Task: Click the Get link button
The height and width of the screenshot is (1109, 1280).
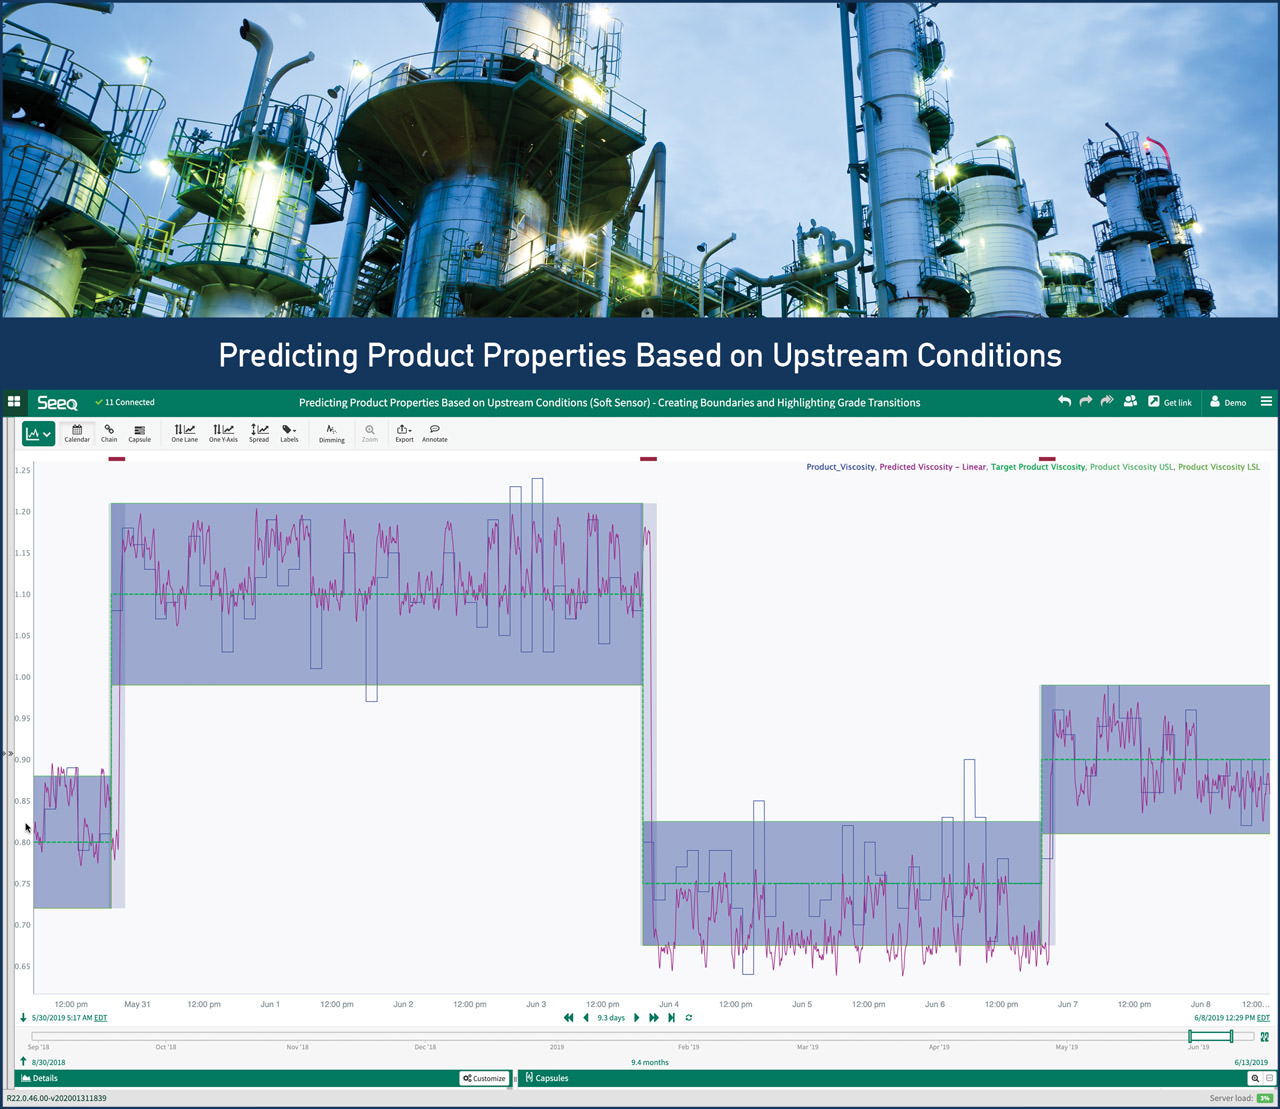Action: [1171, 401]
